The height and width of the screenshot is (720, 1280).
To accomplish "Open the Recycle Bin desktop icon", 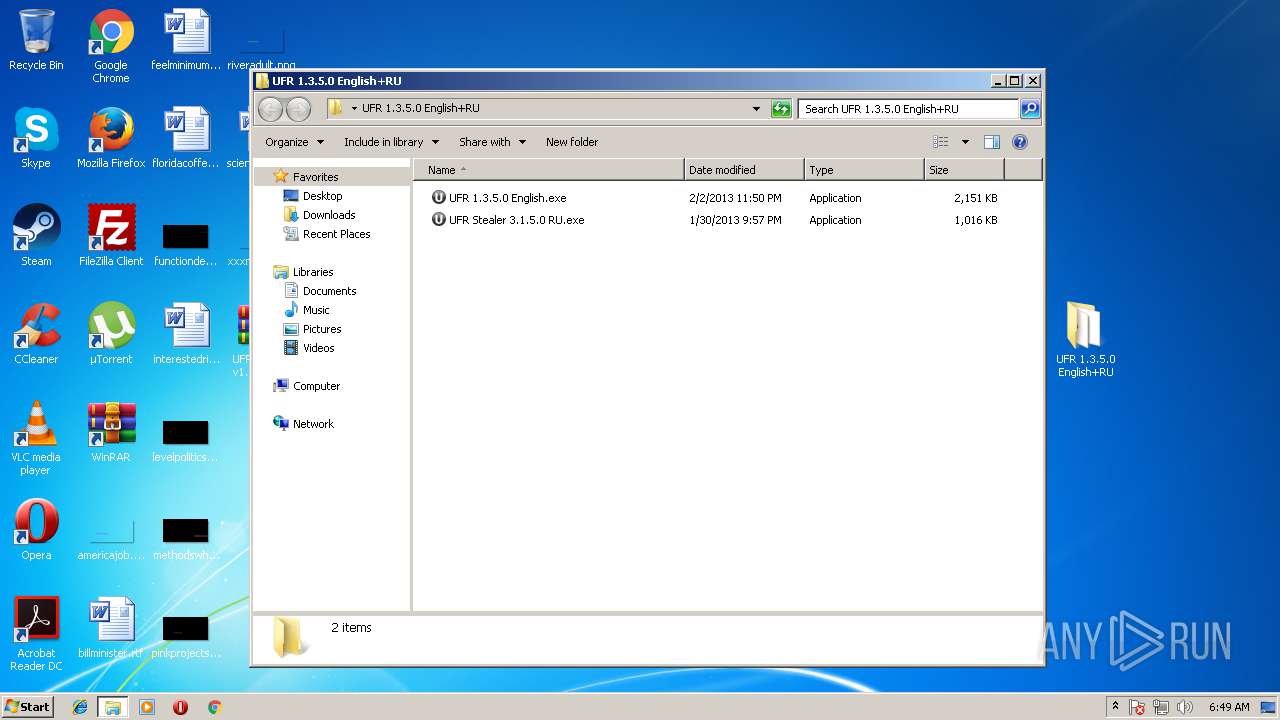I will pos(36,40).
